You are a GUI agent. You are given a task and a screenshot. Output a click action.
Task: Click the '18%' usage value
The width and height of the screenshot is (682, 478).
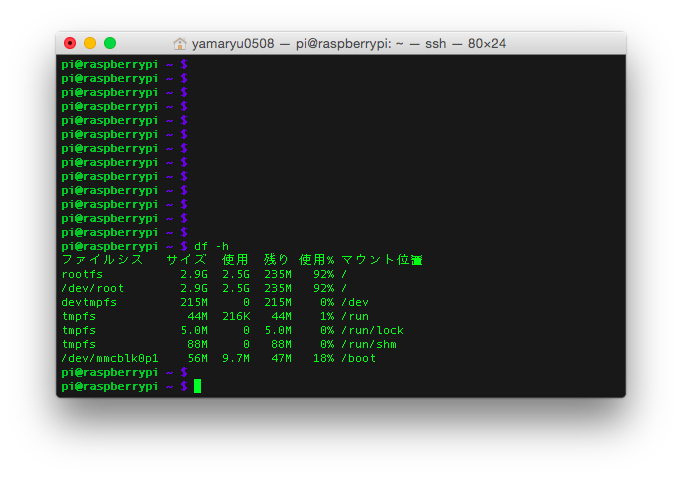coord(324,358)
